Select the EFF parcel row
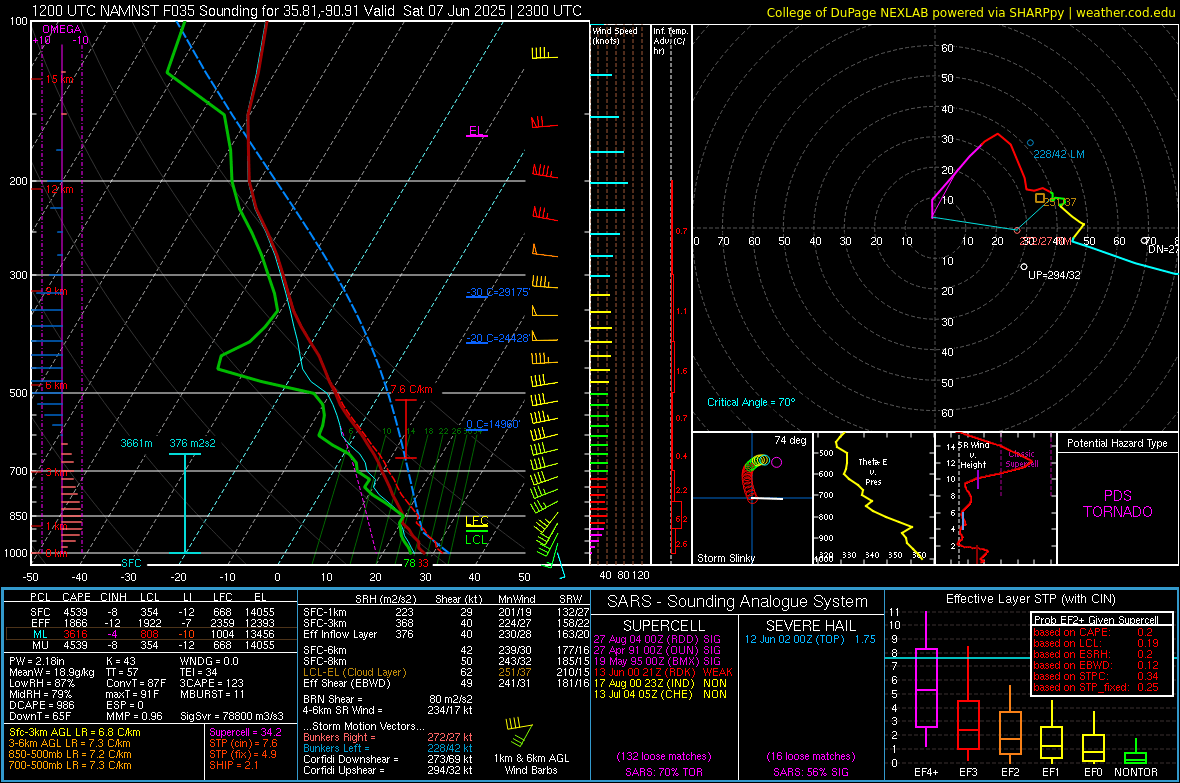The image size is (1180, 783). (x=151, y=623)
